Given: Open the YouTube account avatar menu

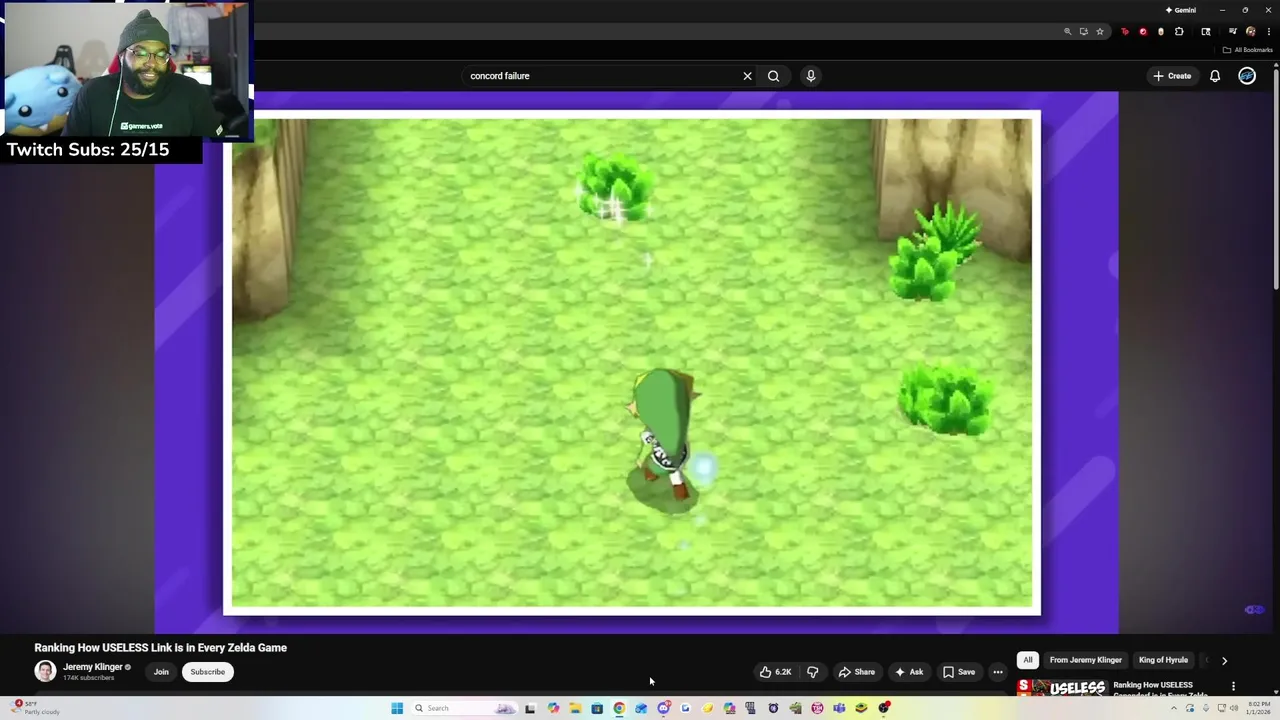Looking at the screenshot, I should coord(1247,76).
